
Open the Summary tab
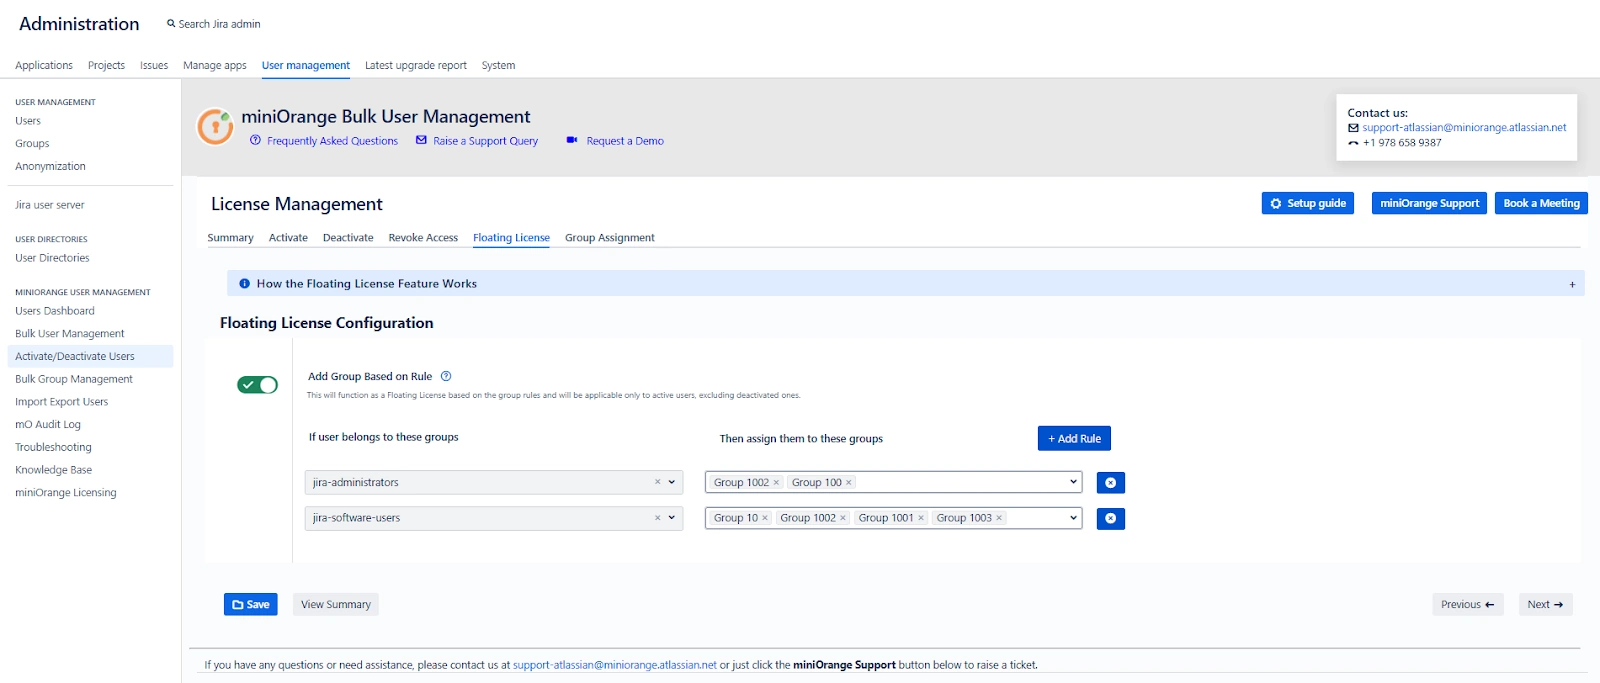230,238
